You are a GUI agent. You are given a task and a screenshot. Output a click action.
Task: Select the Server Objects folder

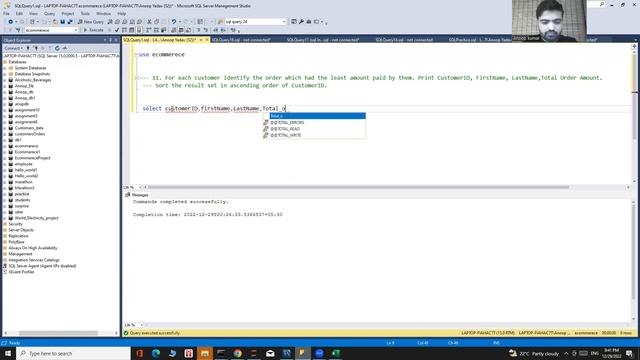click(21, 230)
